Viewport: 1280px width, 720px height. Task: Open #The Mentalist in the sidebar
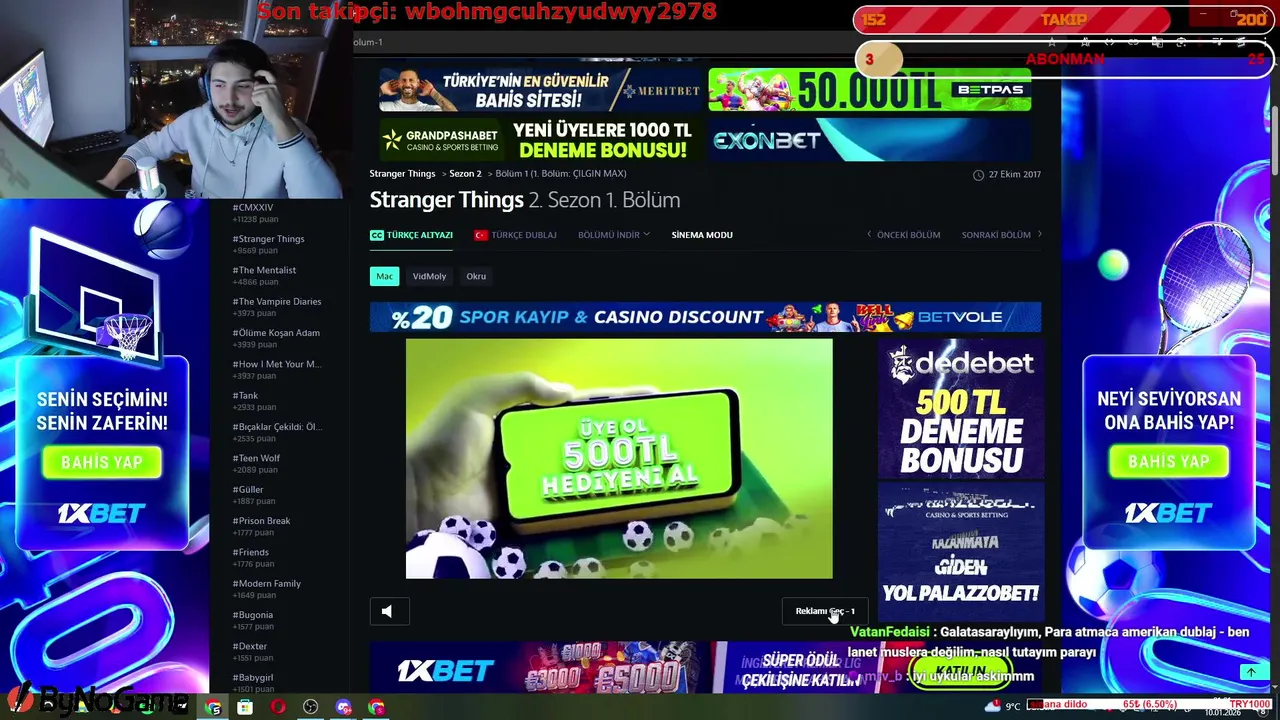265,270
